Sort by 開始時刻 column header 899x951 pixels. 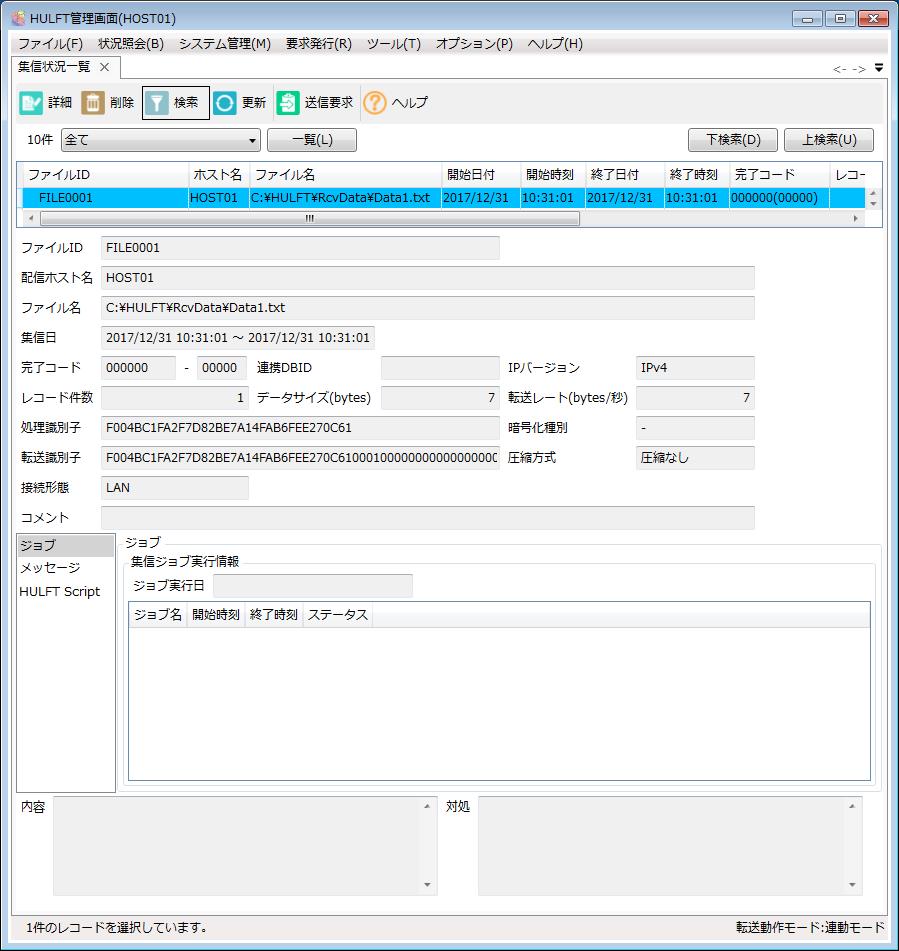tap(553, 175)
